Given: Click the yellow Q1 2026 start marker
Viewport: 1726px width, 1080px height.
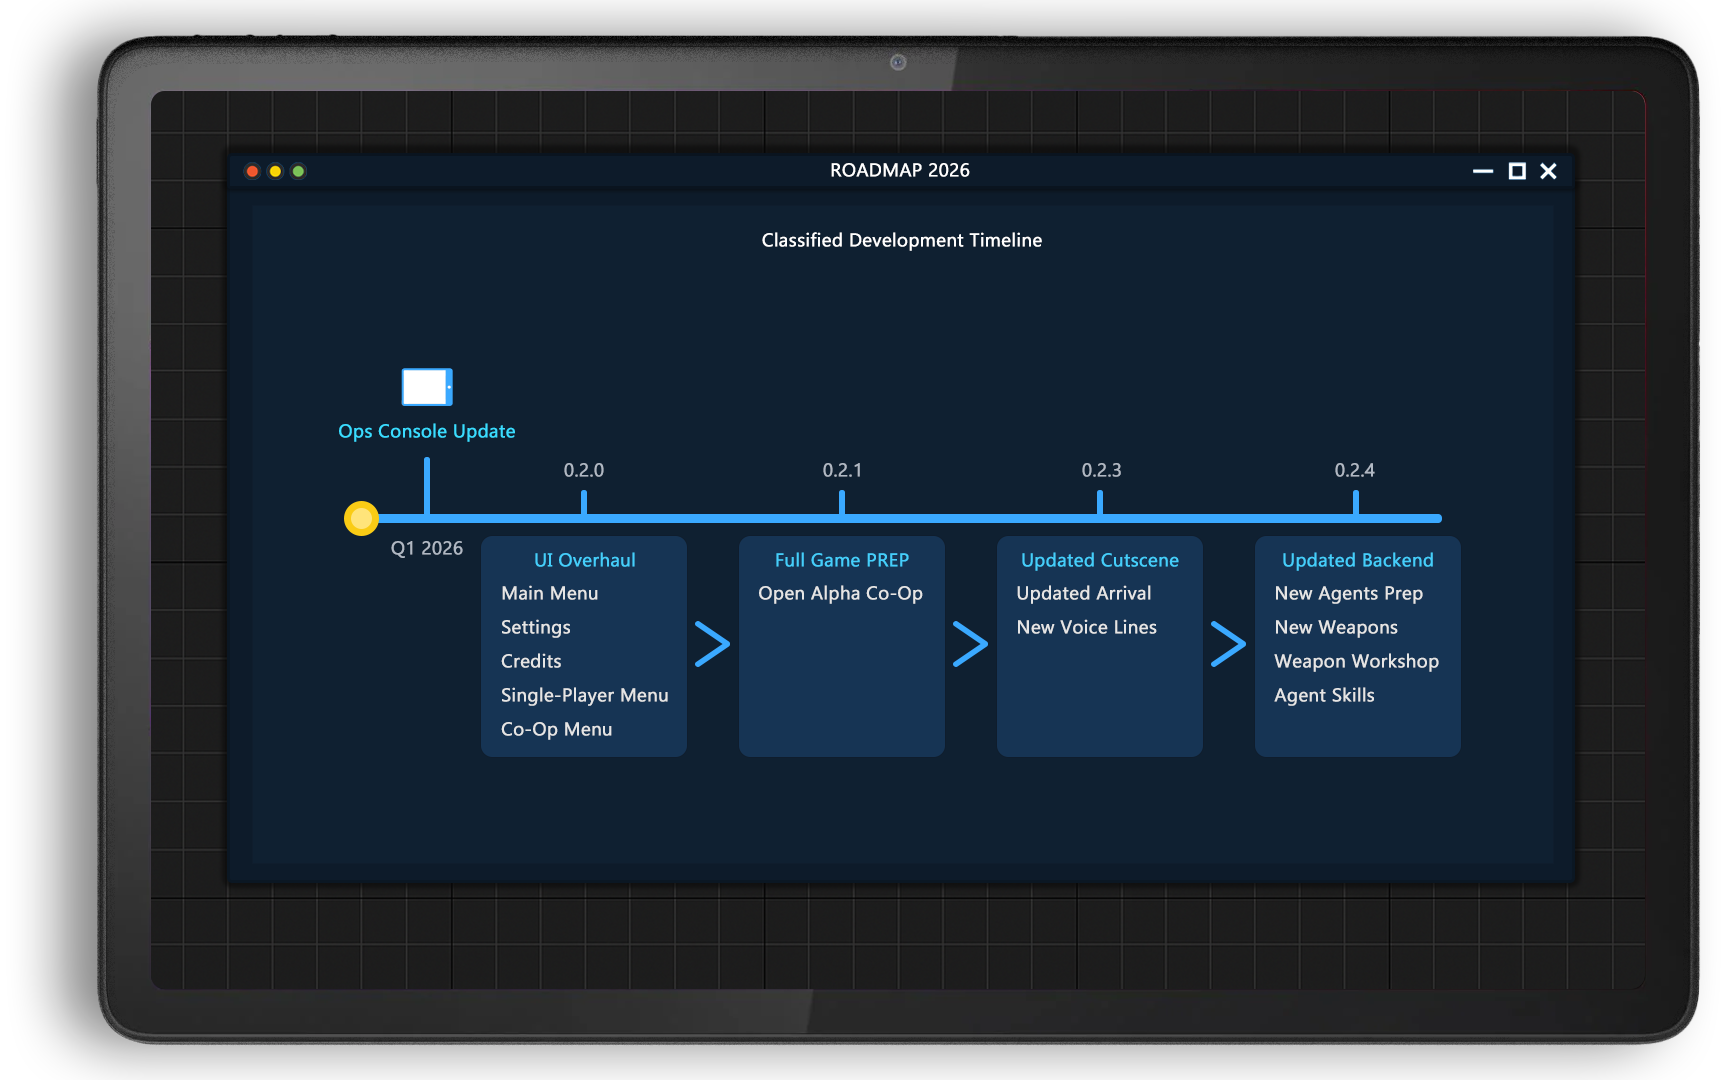Looking at the screenshot, I should point(361,518).
